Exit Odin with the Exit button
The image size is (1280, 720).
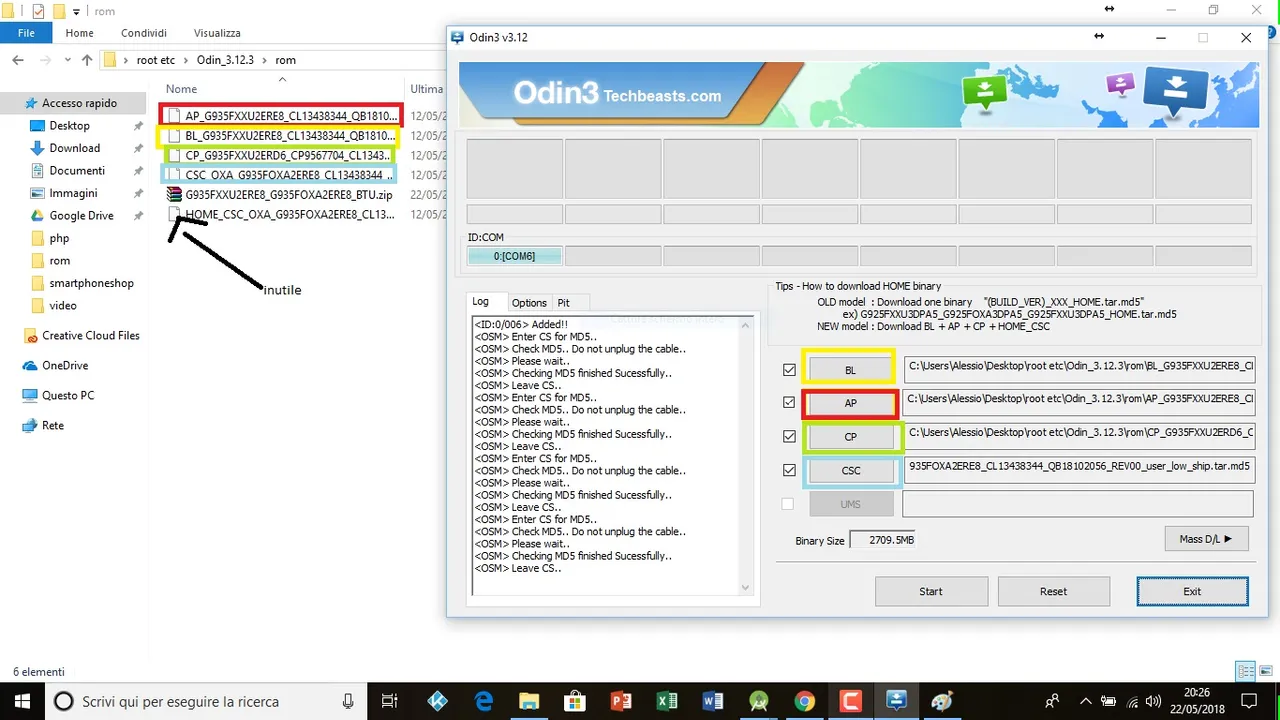(1192, 591)
